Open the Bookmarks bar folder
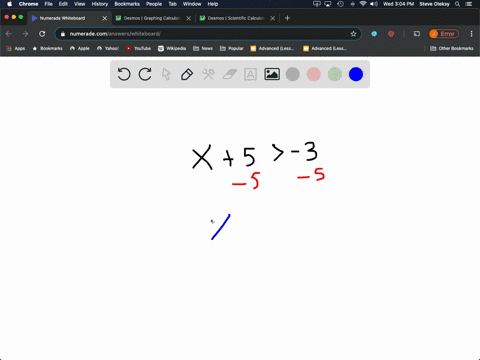 [47, 48]
